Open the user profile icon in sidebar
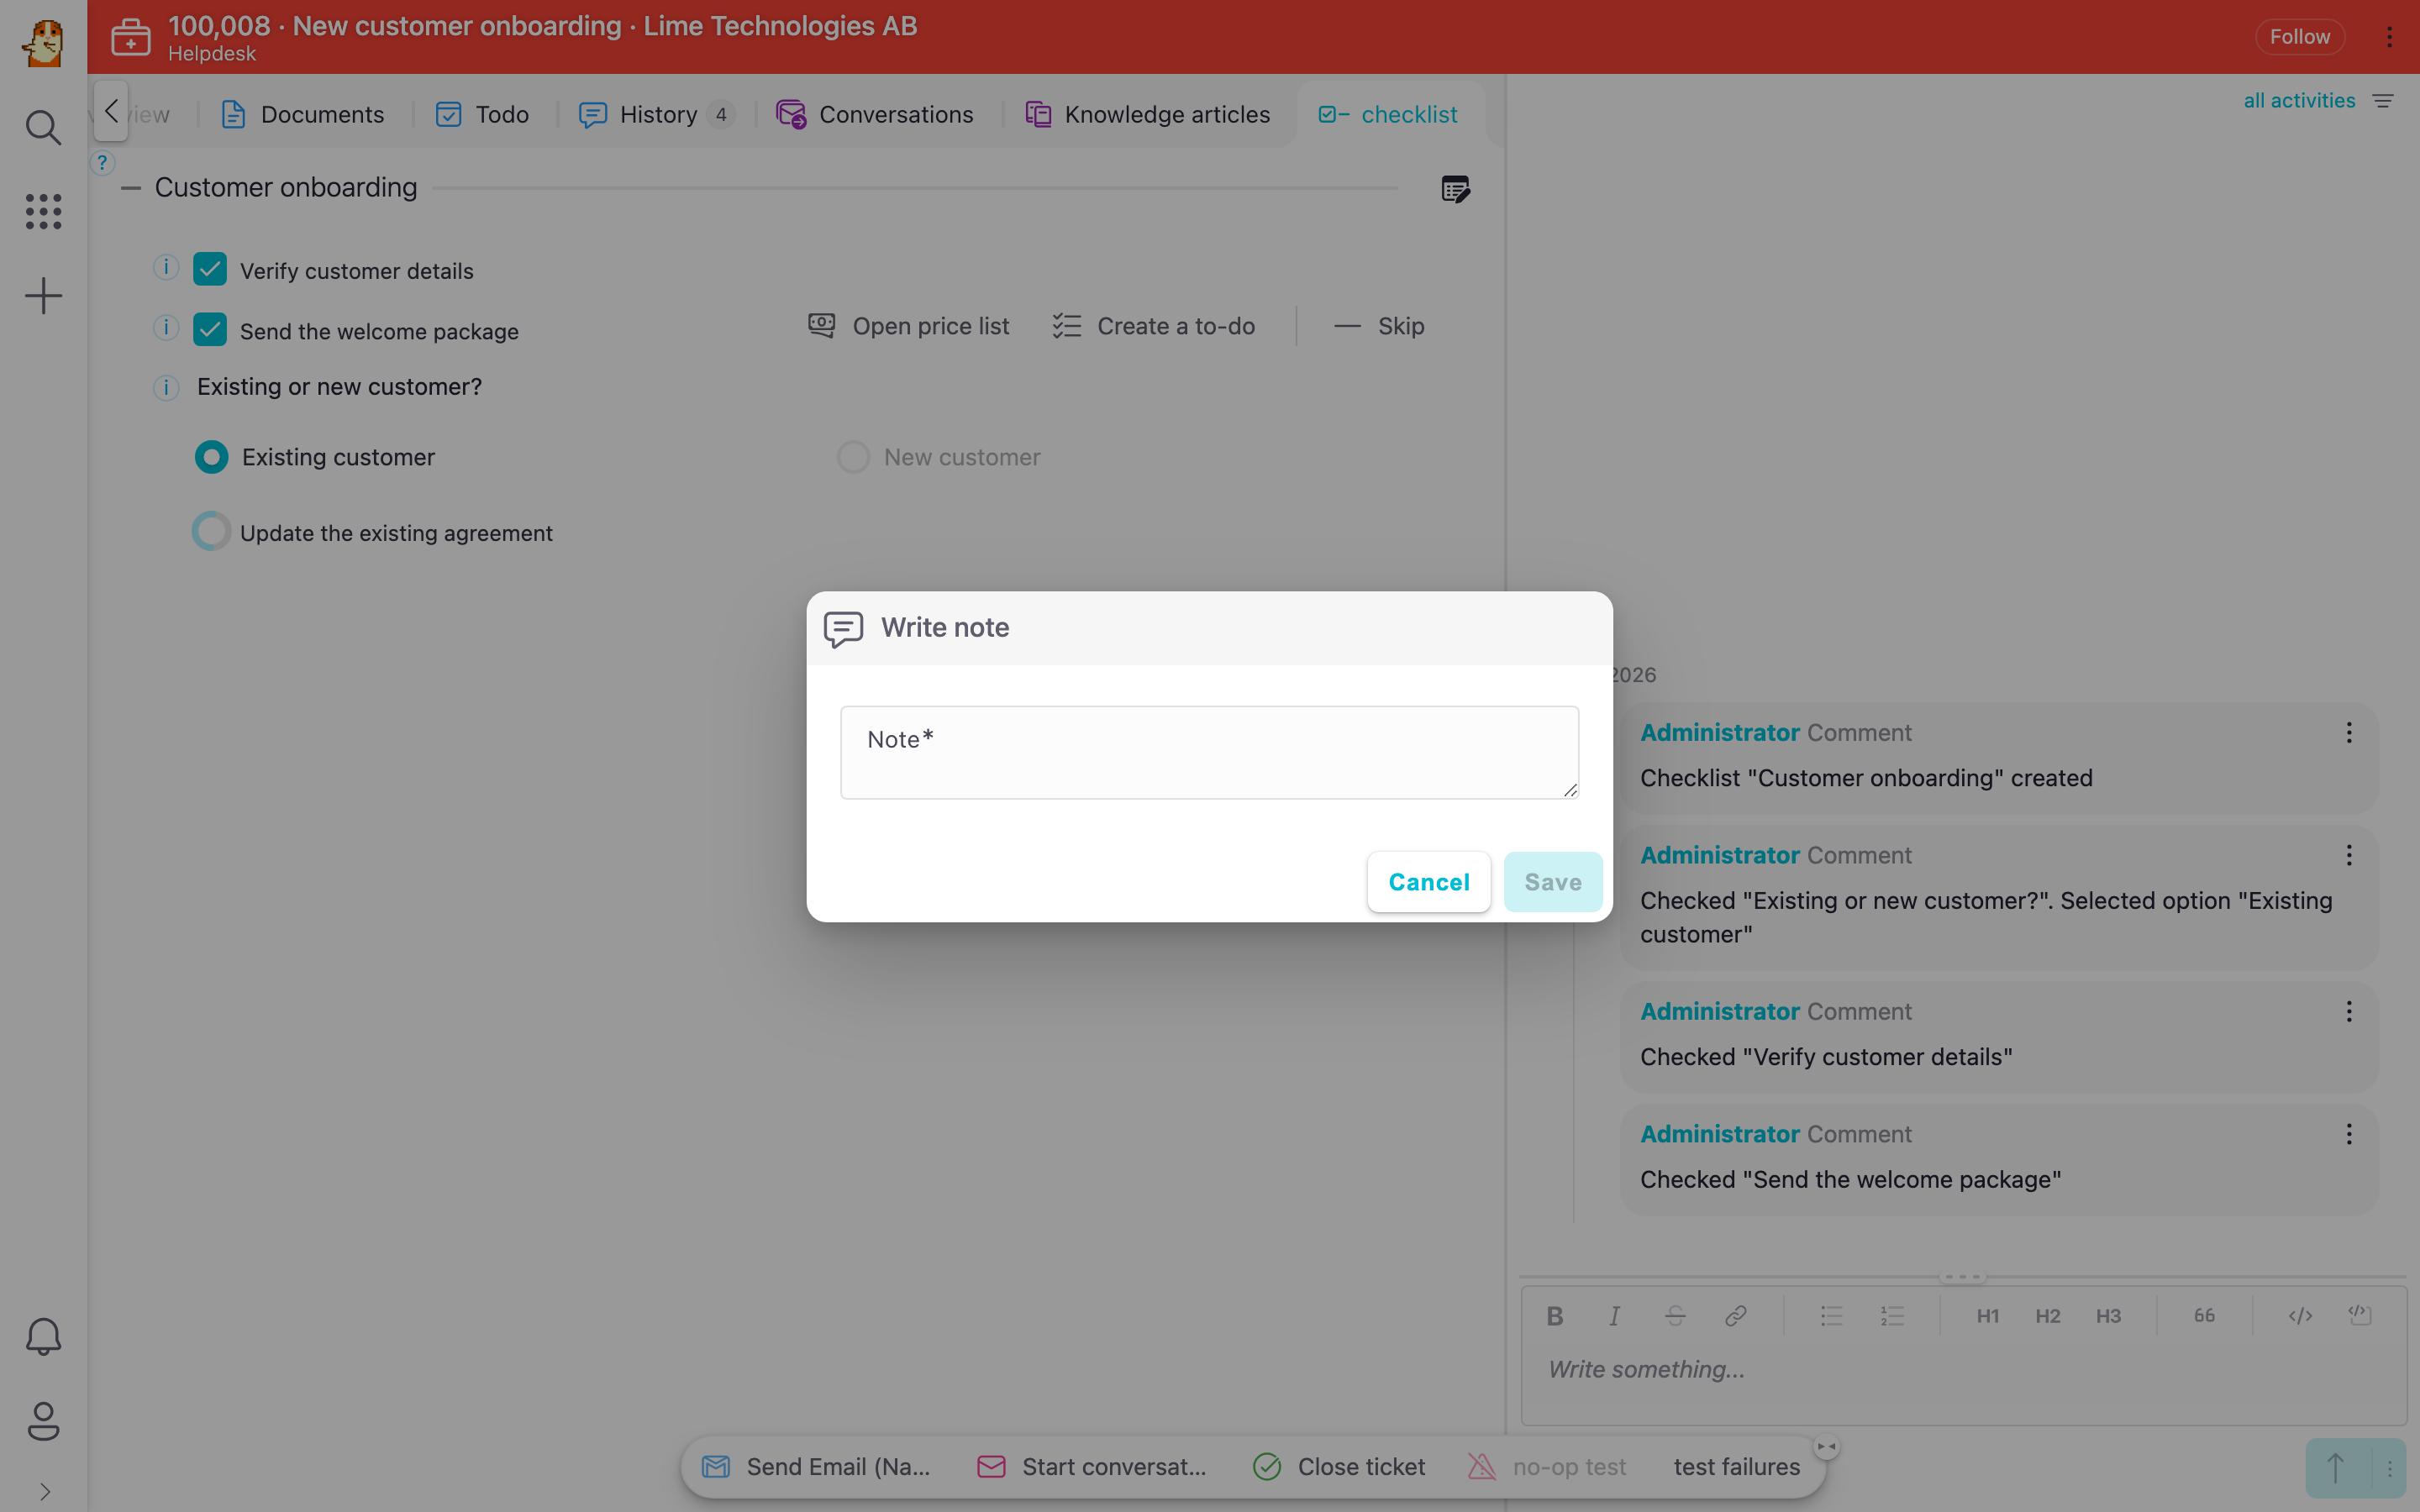Screen dimensions: 2420x1512 coord(43,1420)
